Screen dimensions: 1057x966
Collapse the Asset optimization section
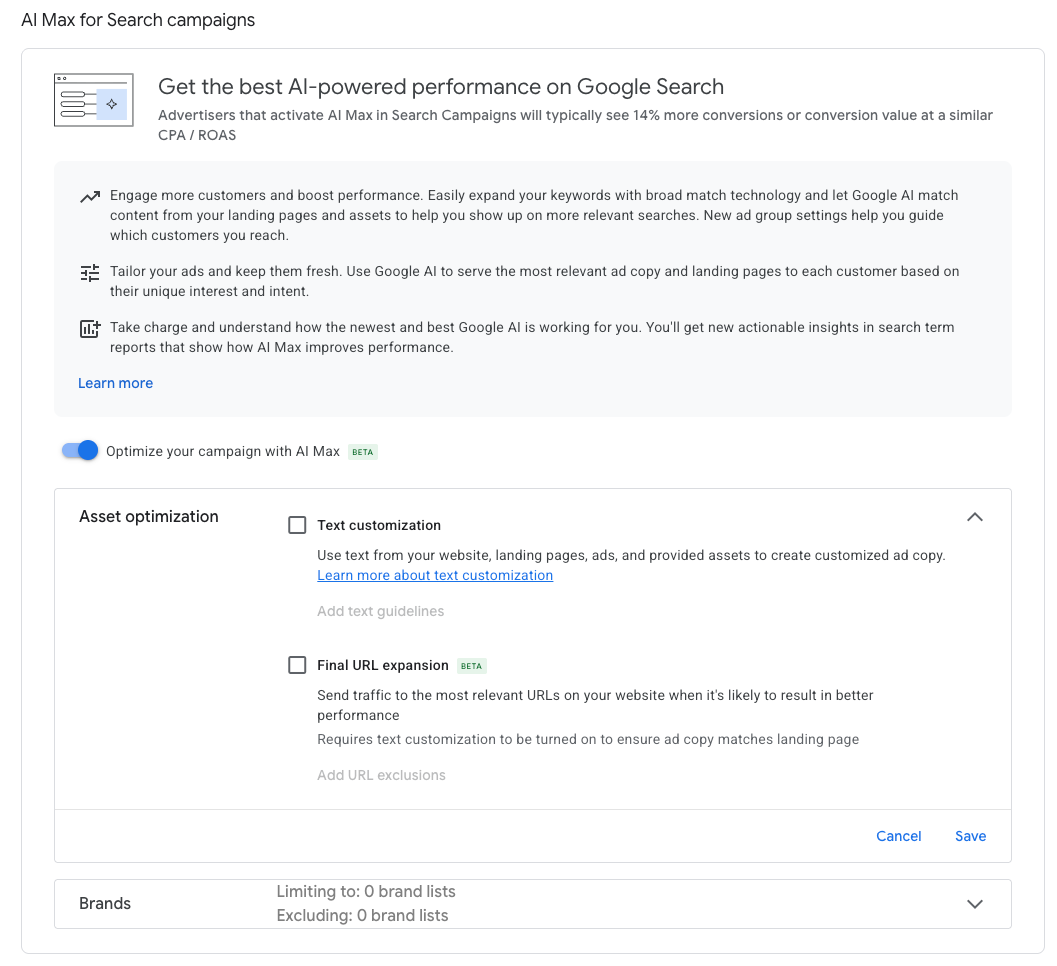975,517
